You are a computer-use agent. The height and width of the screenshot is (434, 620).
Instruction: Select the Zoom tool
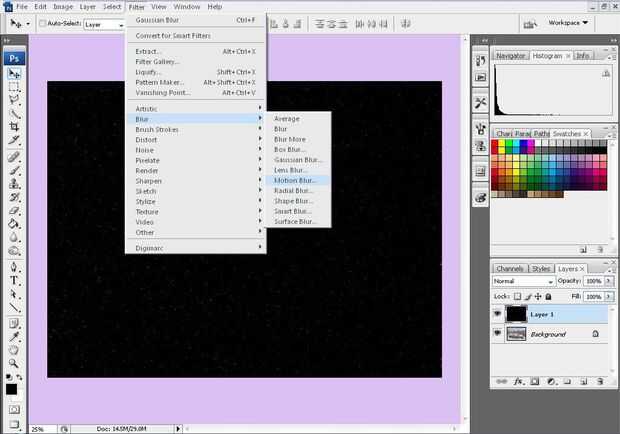[14, 363]
